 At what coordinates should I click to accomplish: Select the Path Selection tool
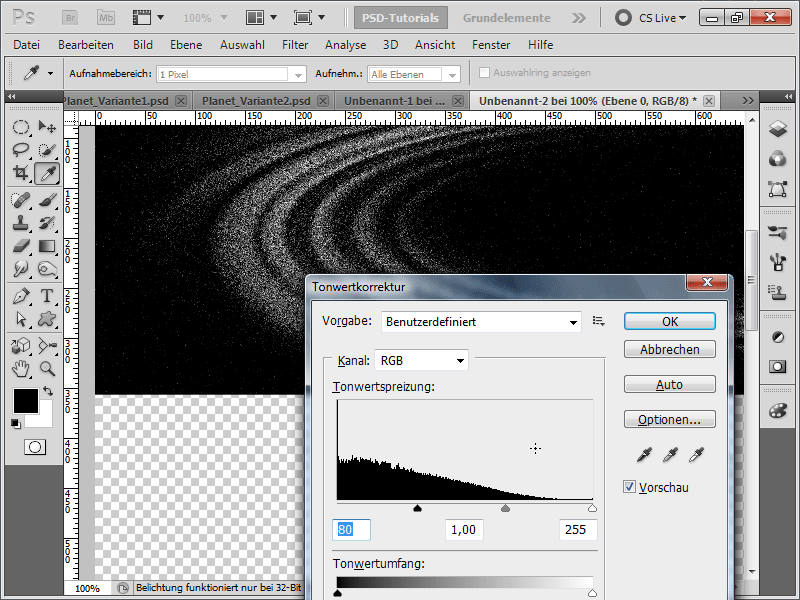click(x=20, y=319)
